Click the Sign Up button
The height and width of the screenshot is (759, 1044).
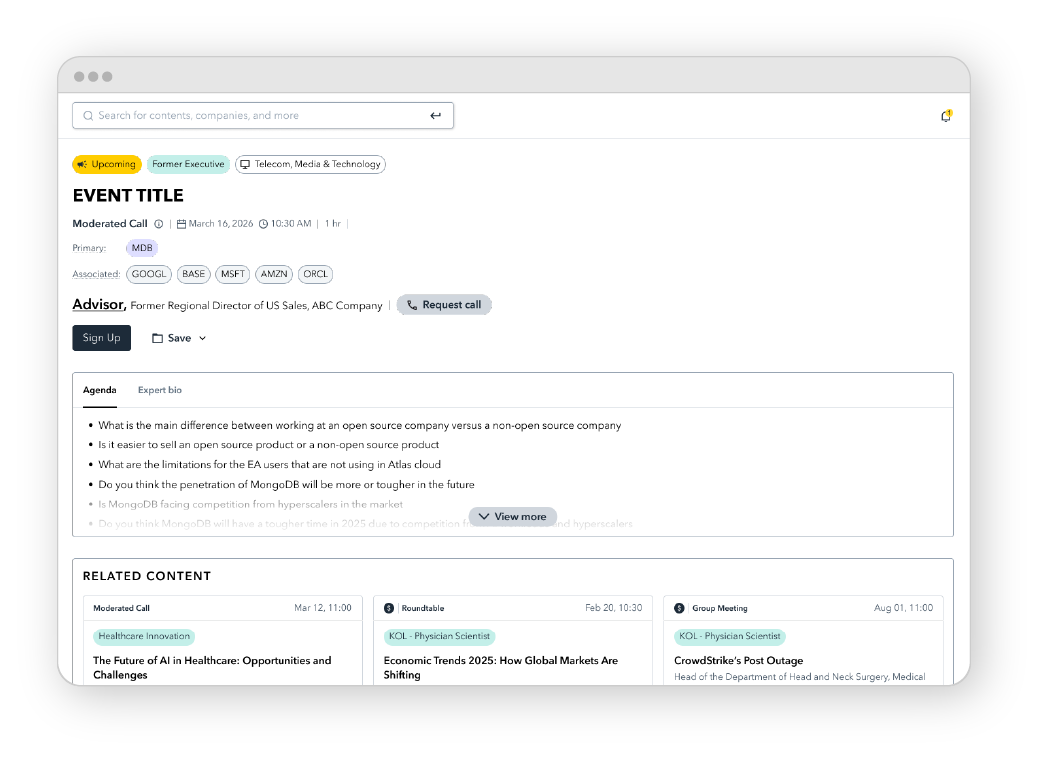(102, 338)
